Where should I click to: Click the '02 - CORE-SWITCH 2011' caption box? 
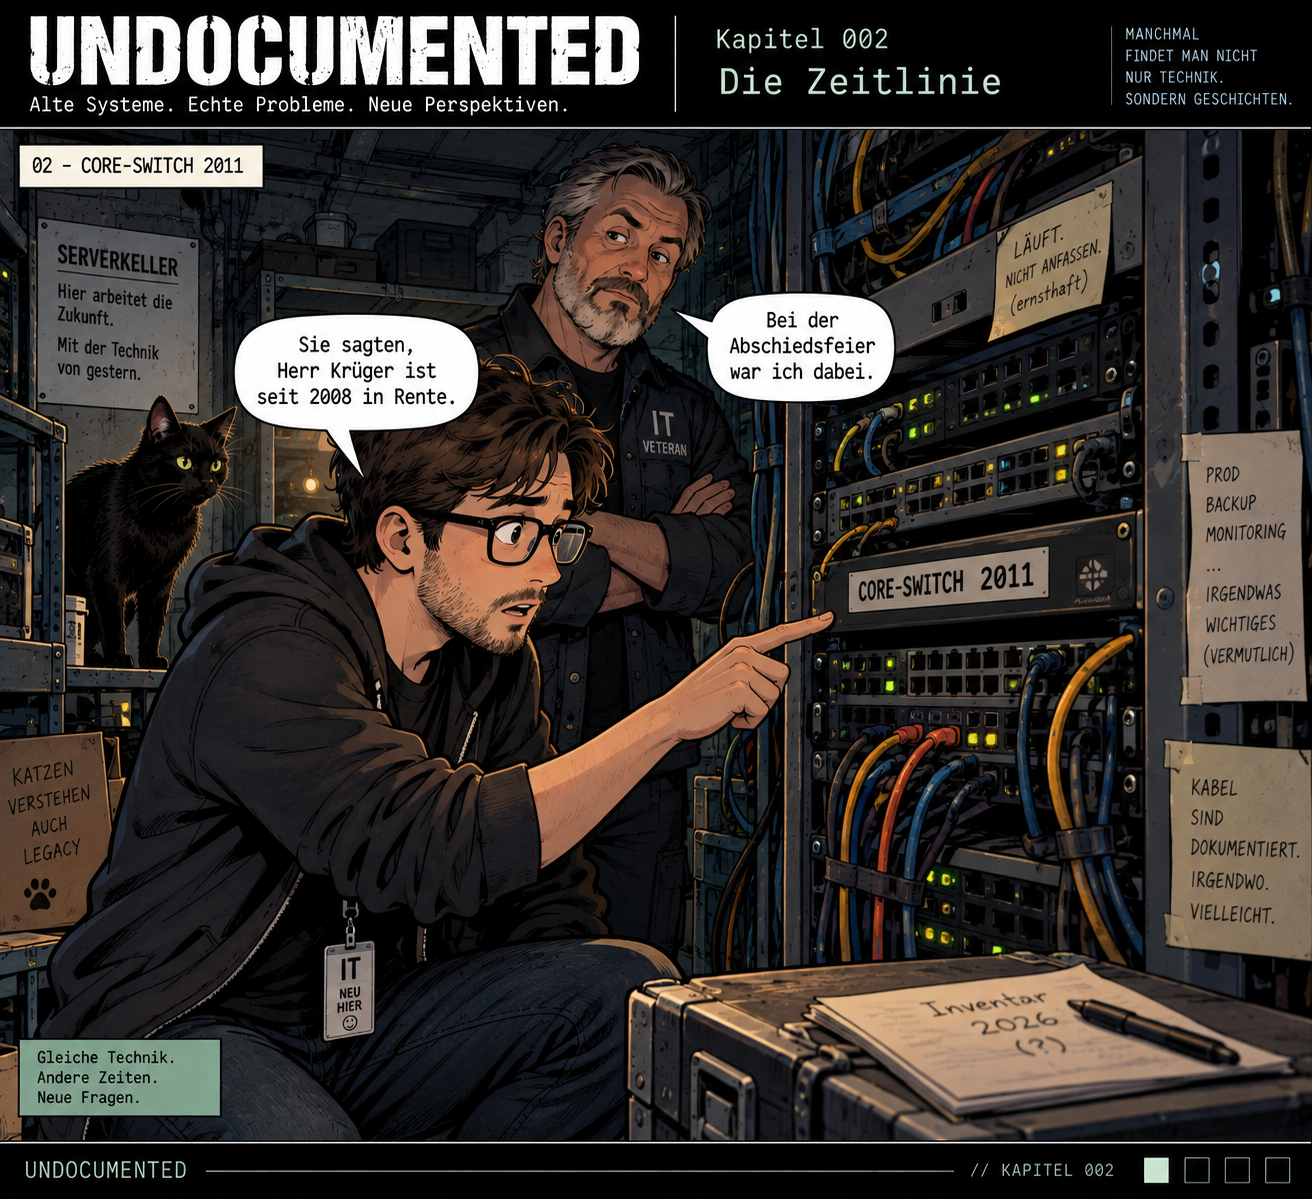pos(141,166)
